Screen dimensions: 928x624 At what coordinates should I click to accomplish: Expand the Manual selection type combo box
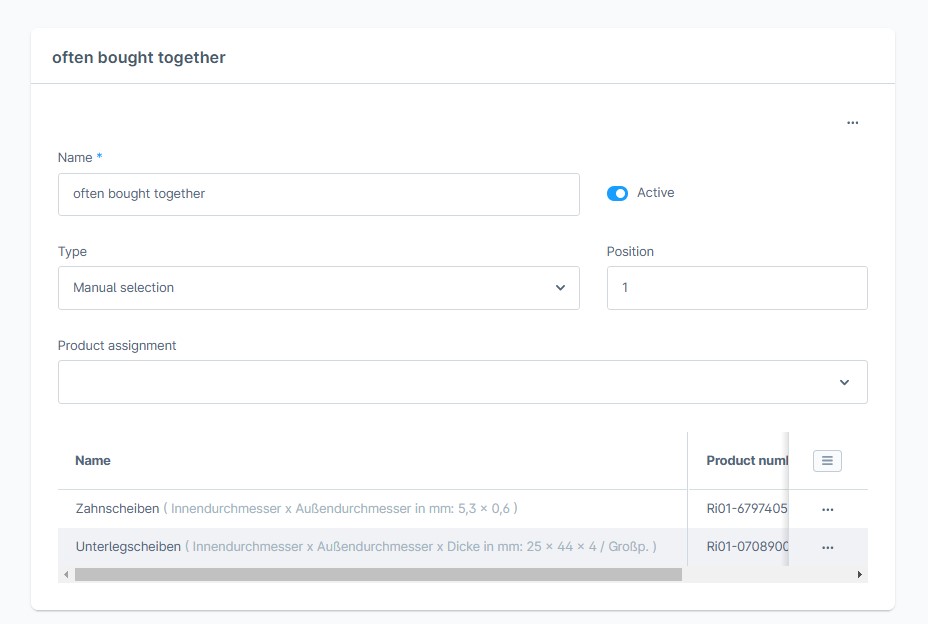319,287
